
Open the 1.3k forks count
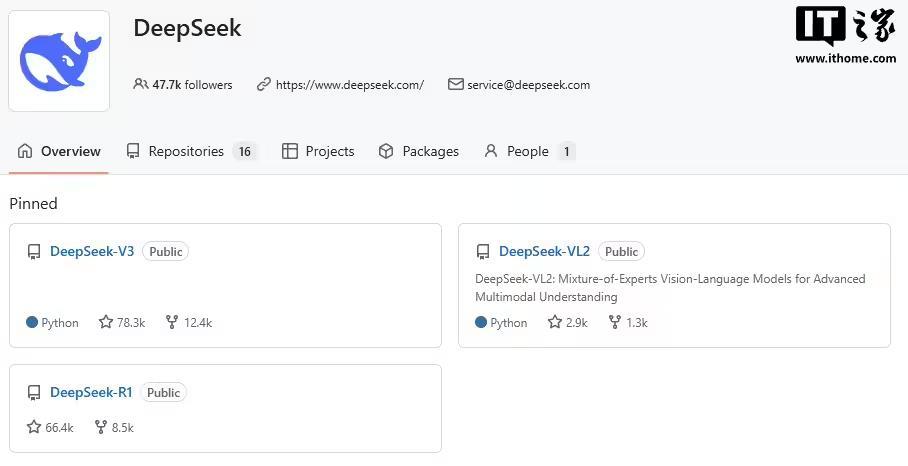click(637, 322)
